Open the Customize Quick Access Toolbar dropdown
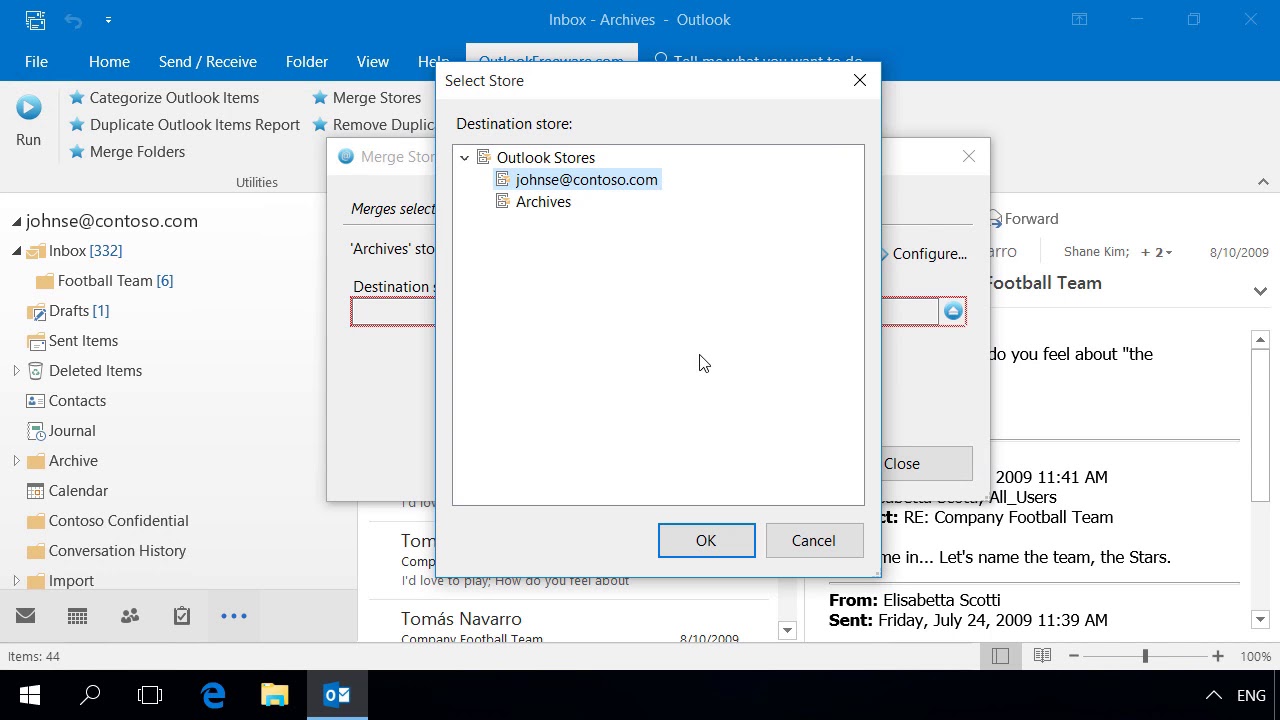1280x720 pixels. pyautogui.click(x=108, y=20)
